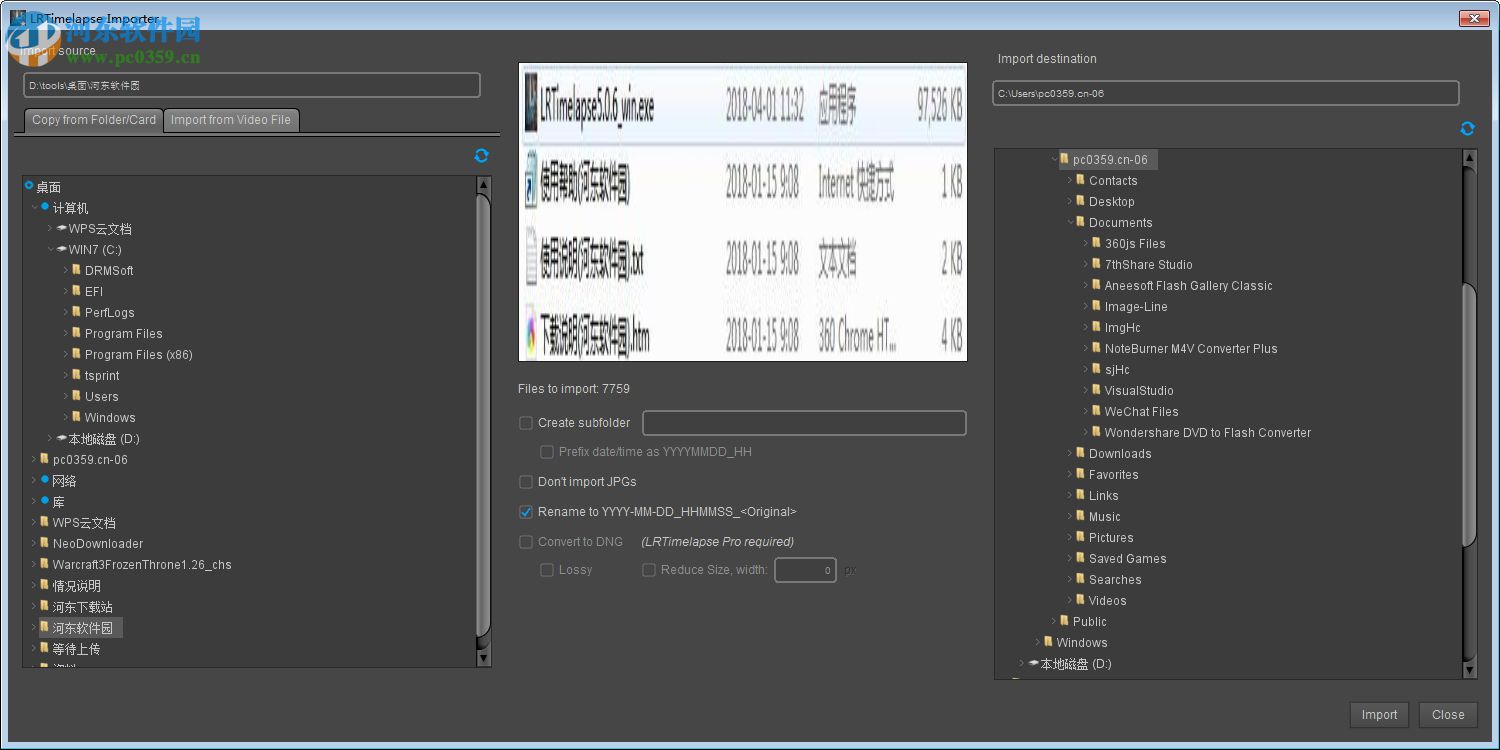
Task: Enable the Create subfolder checkbox
Action: click(526, 423)
